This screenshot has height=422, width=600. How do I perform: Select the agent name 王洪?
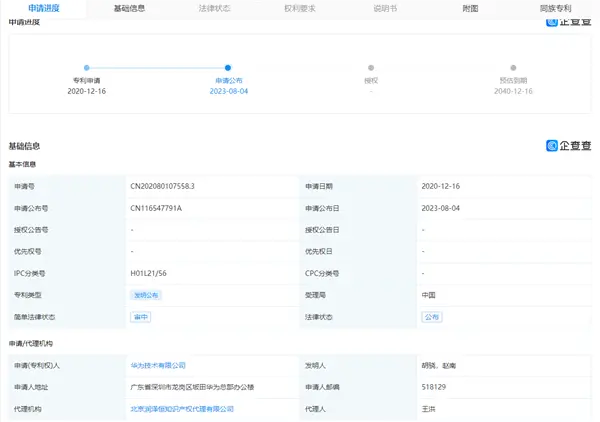point(428,409)
